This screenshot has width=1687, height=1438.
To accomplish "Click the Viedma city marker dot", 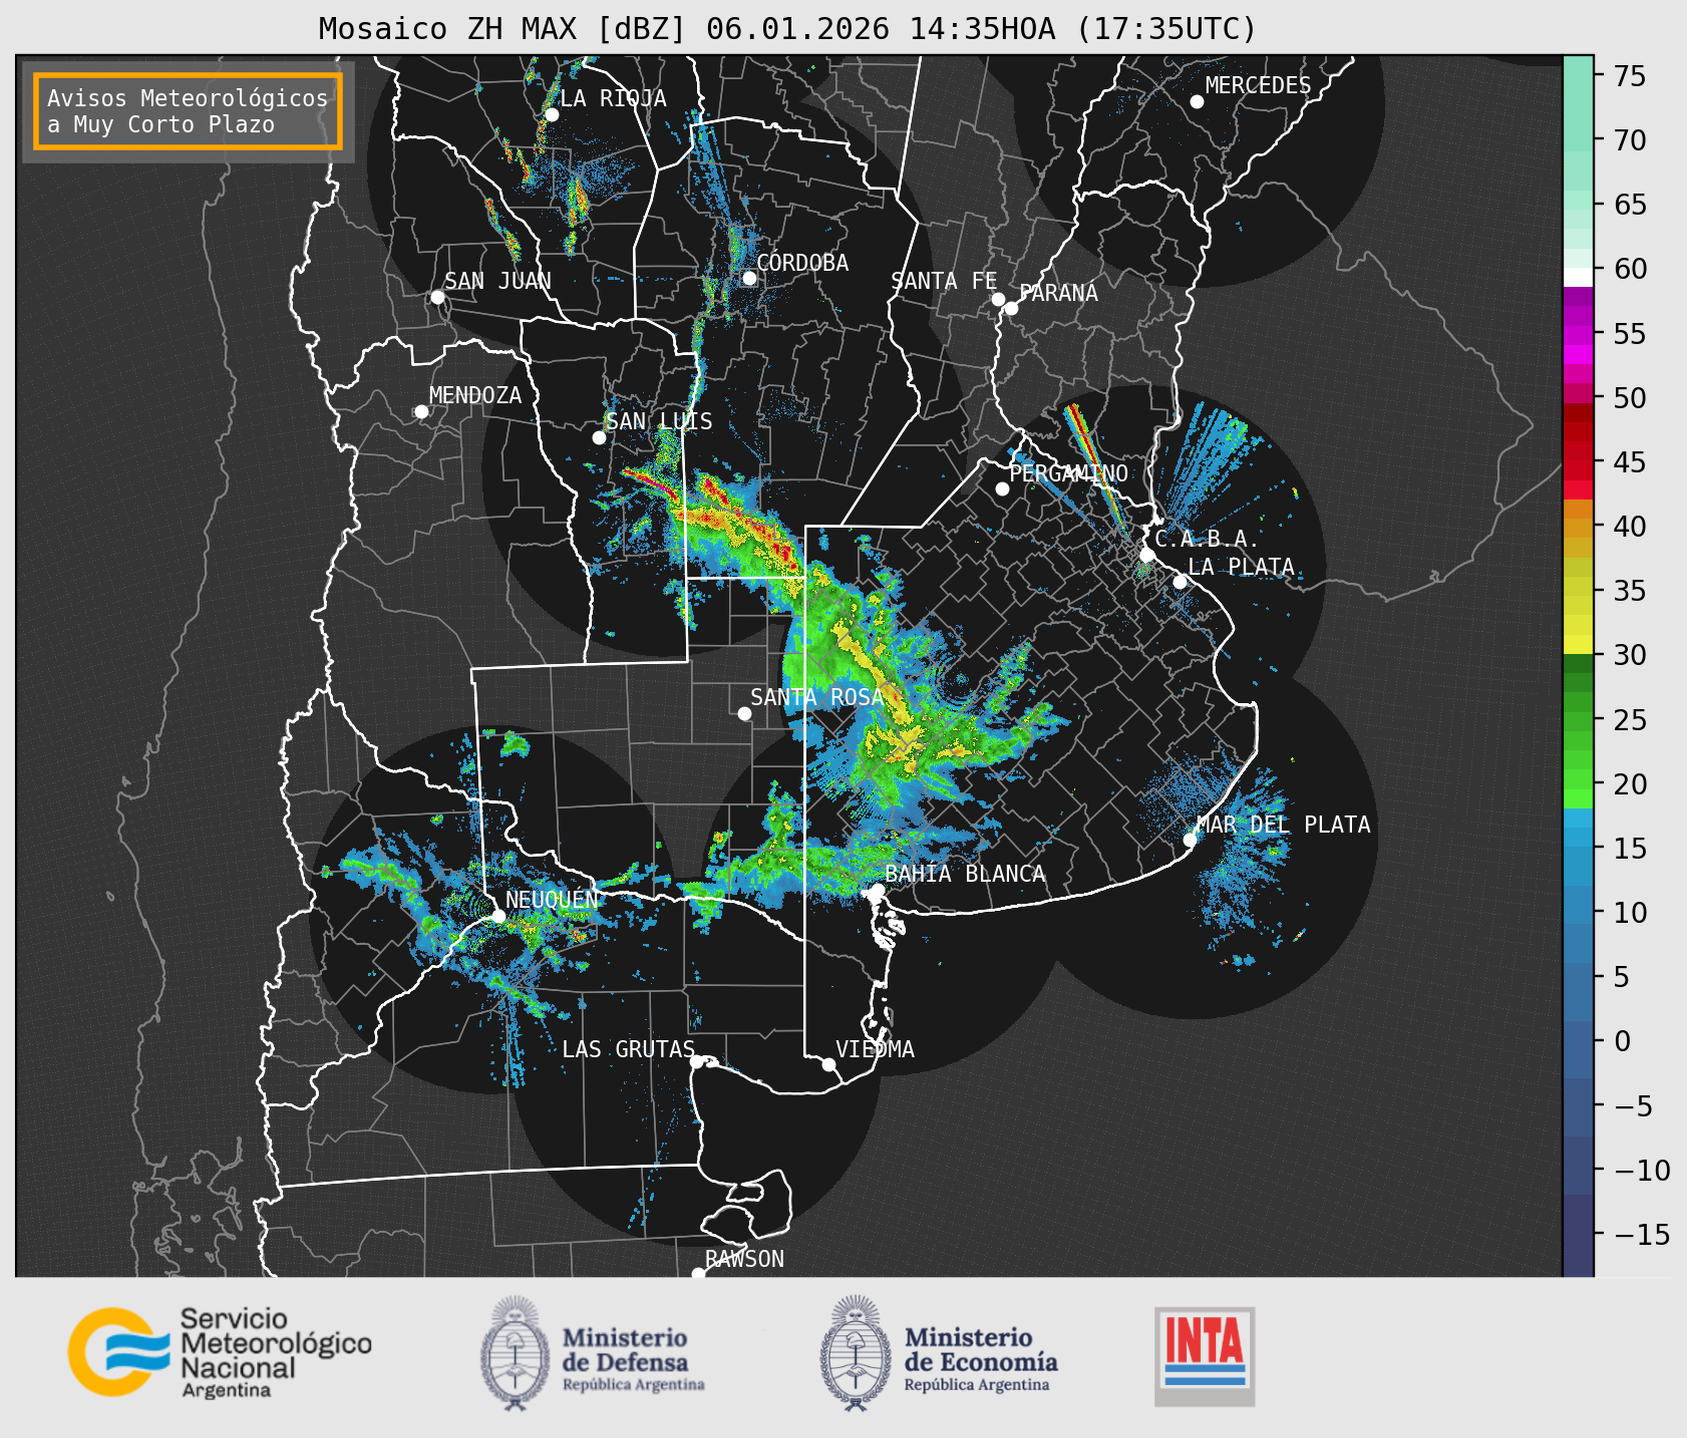I will [828, 1064].
